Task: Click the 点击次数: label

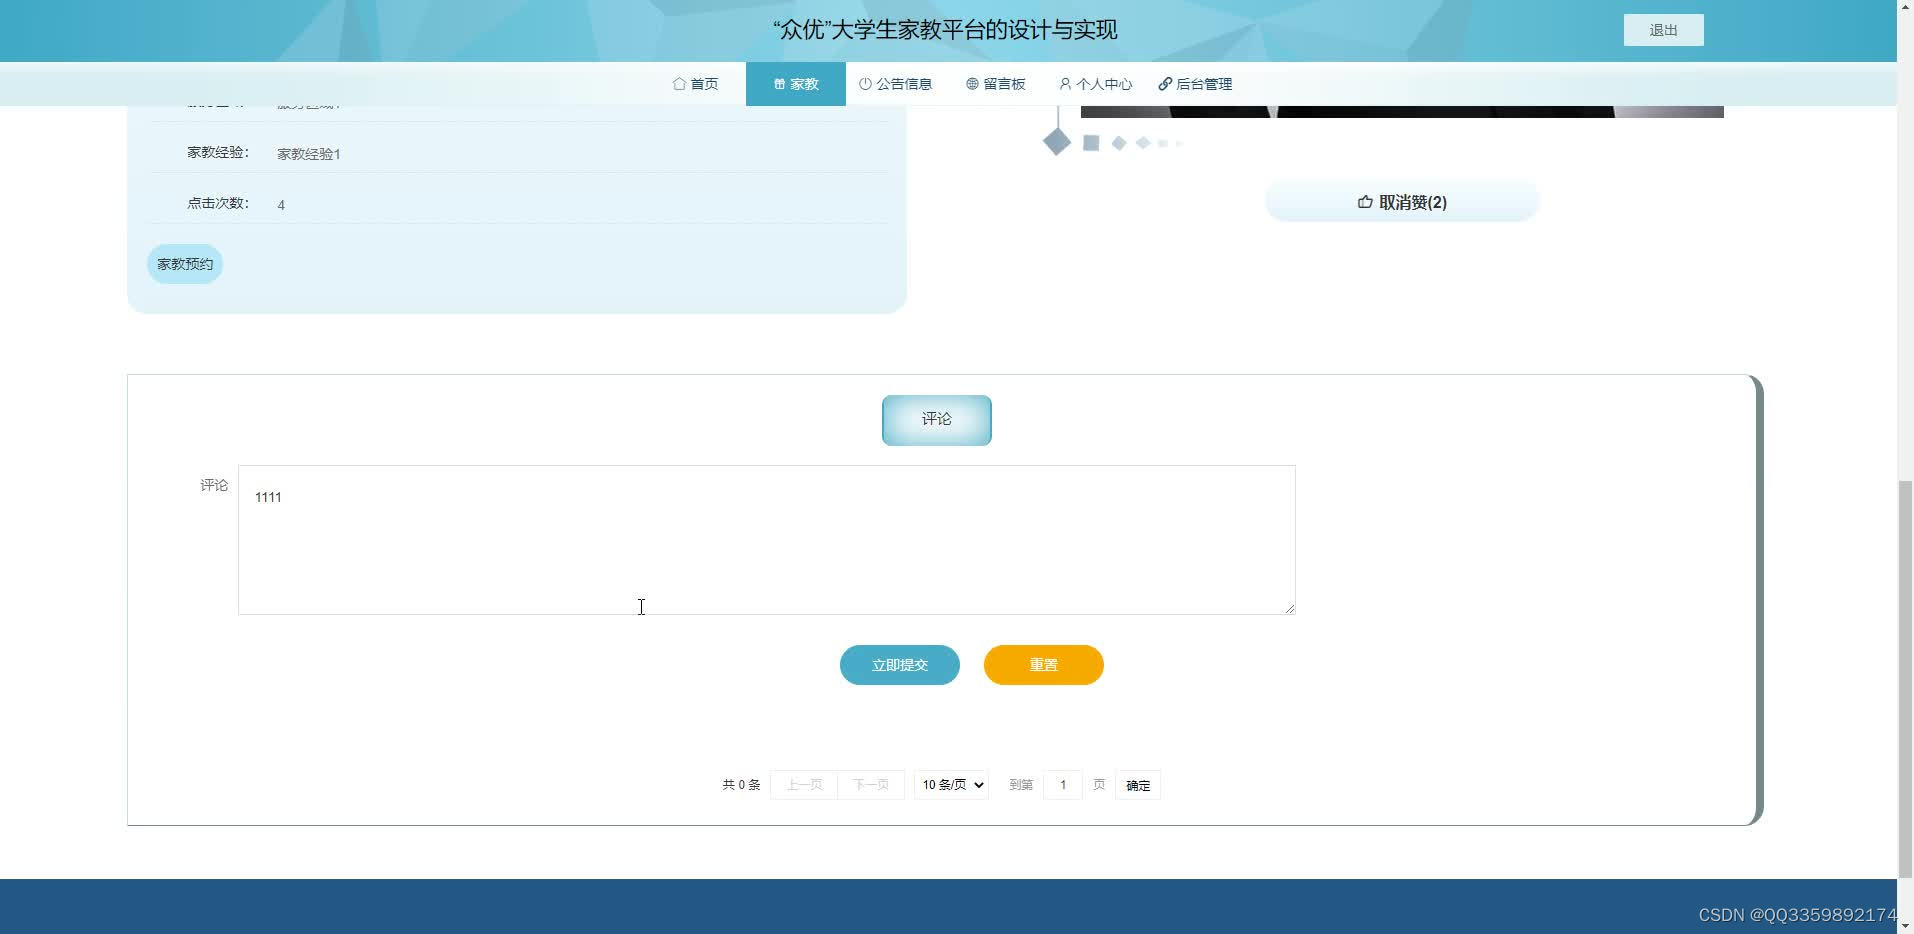Action: click(x=218, y=203)
